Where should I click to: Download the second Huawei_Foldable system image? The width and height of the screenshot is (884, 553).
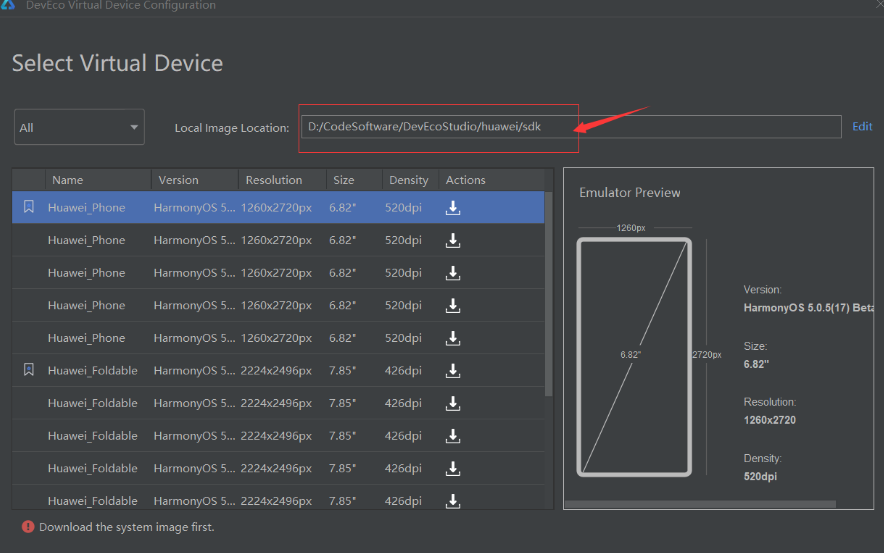(x=453, y=403)
